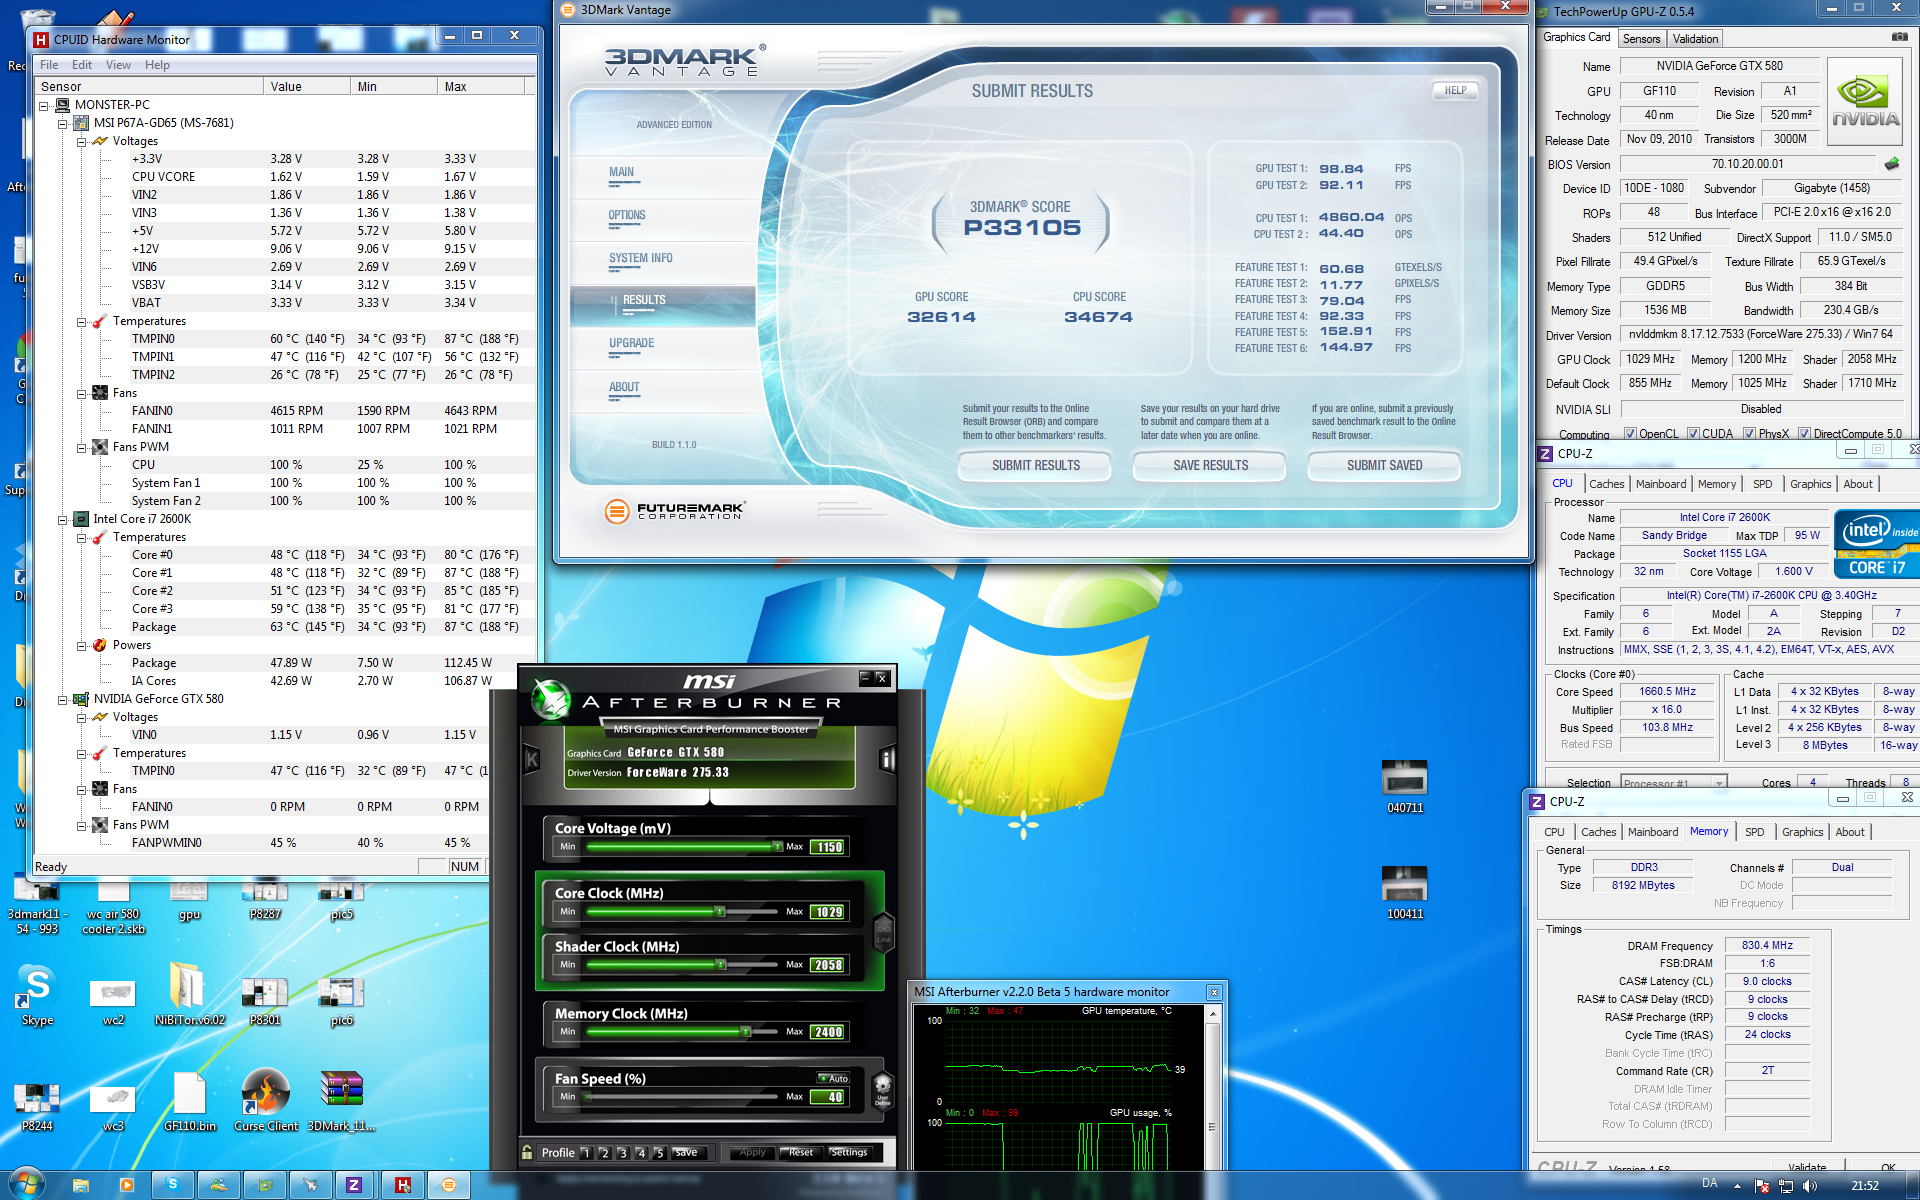Click the NVIDIA logo in GPU-Z
Screen dimensions: 1920x1200
[1865, 103]
